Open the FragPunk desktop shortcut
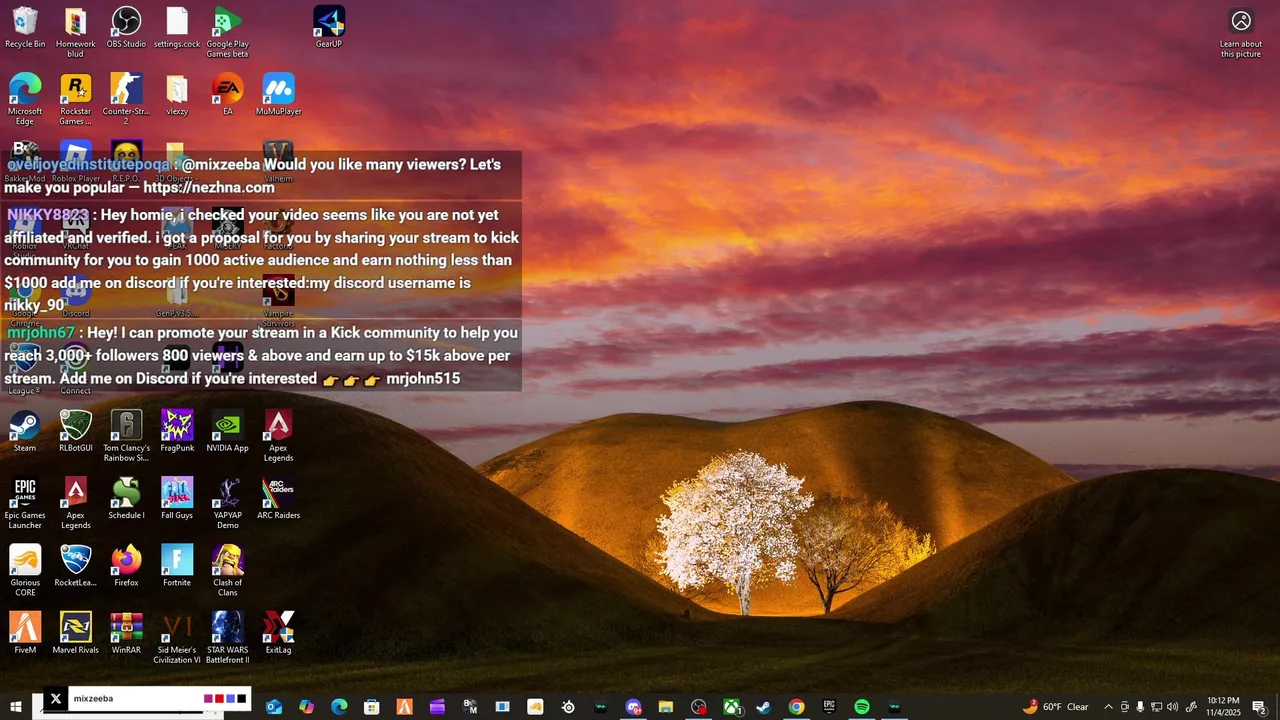1280x720 pixels. pos(177,430)
